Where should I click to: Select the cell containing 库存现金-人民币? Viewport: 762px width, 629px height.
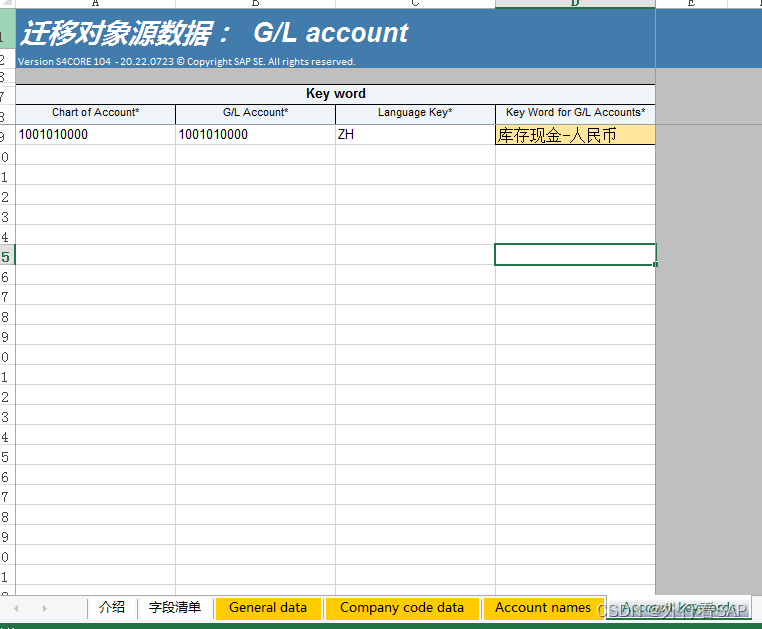pos(575,135)
